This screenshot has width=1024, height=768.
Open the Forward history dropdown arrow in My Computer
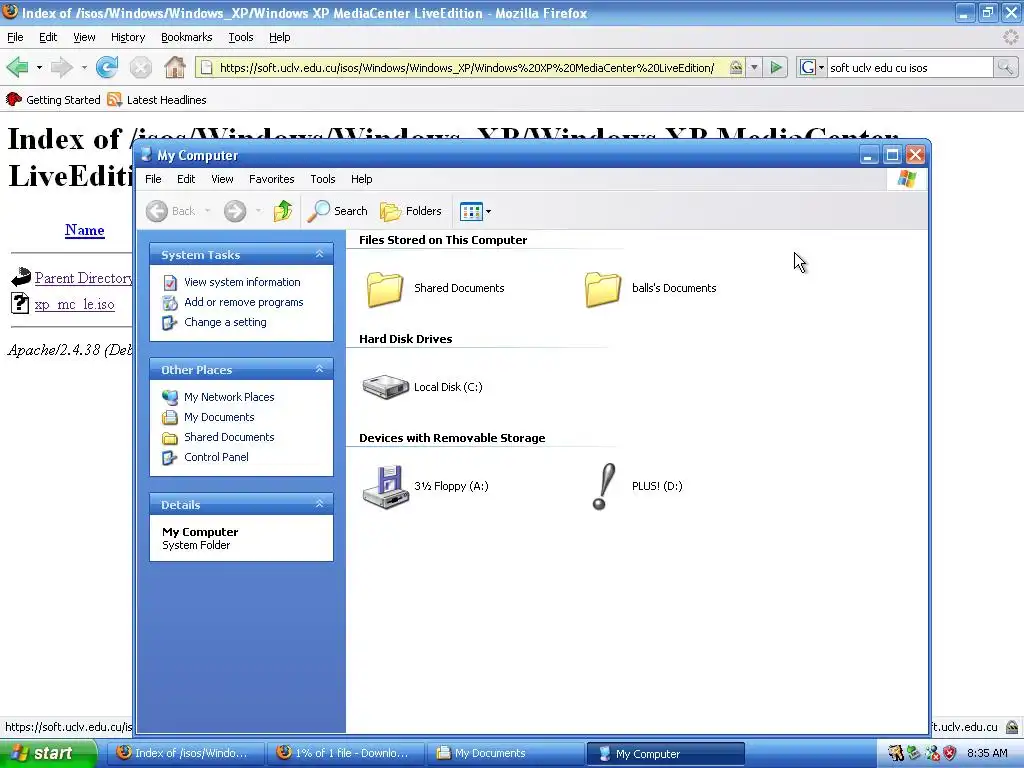pos(259,211)
